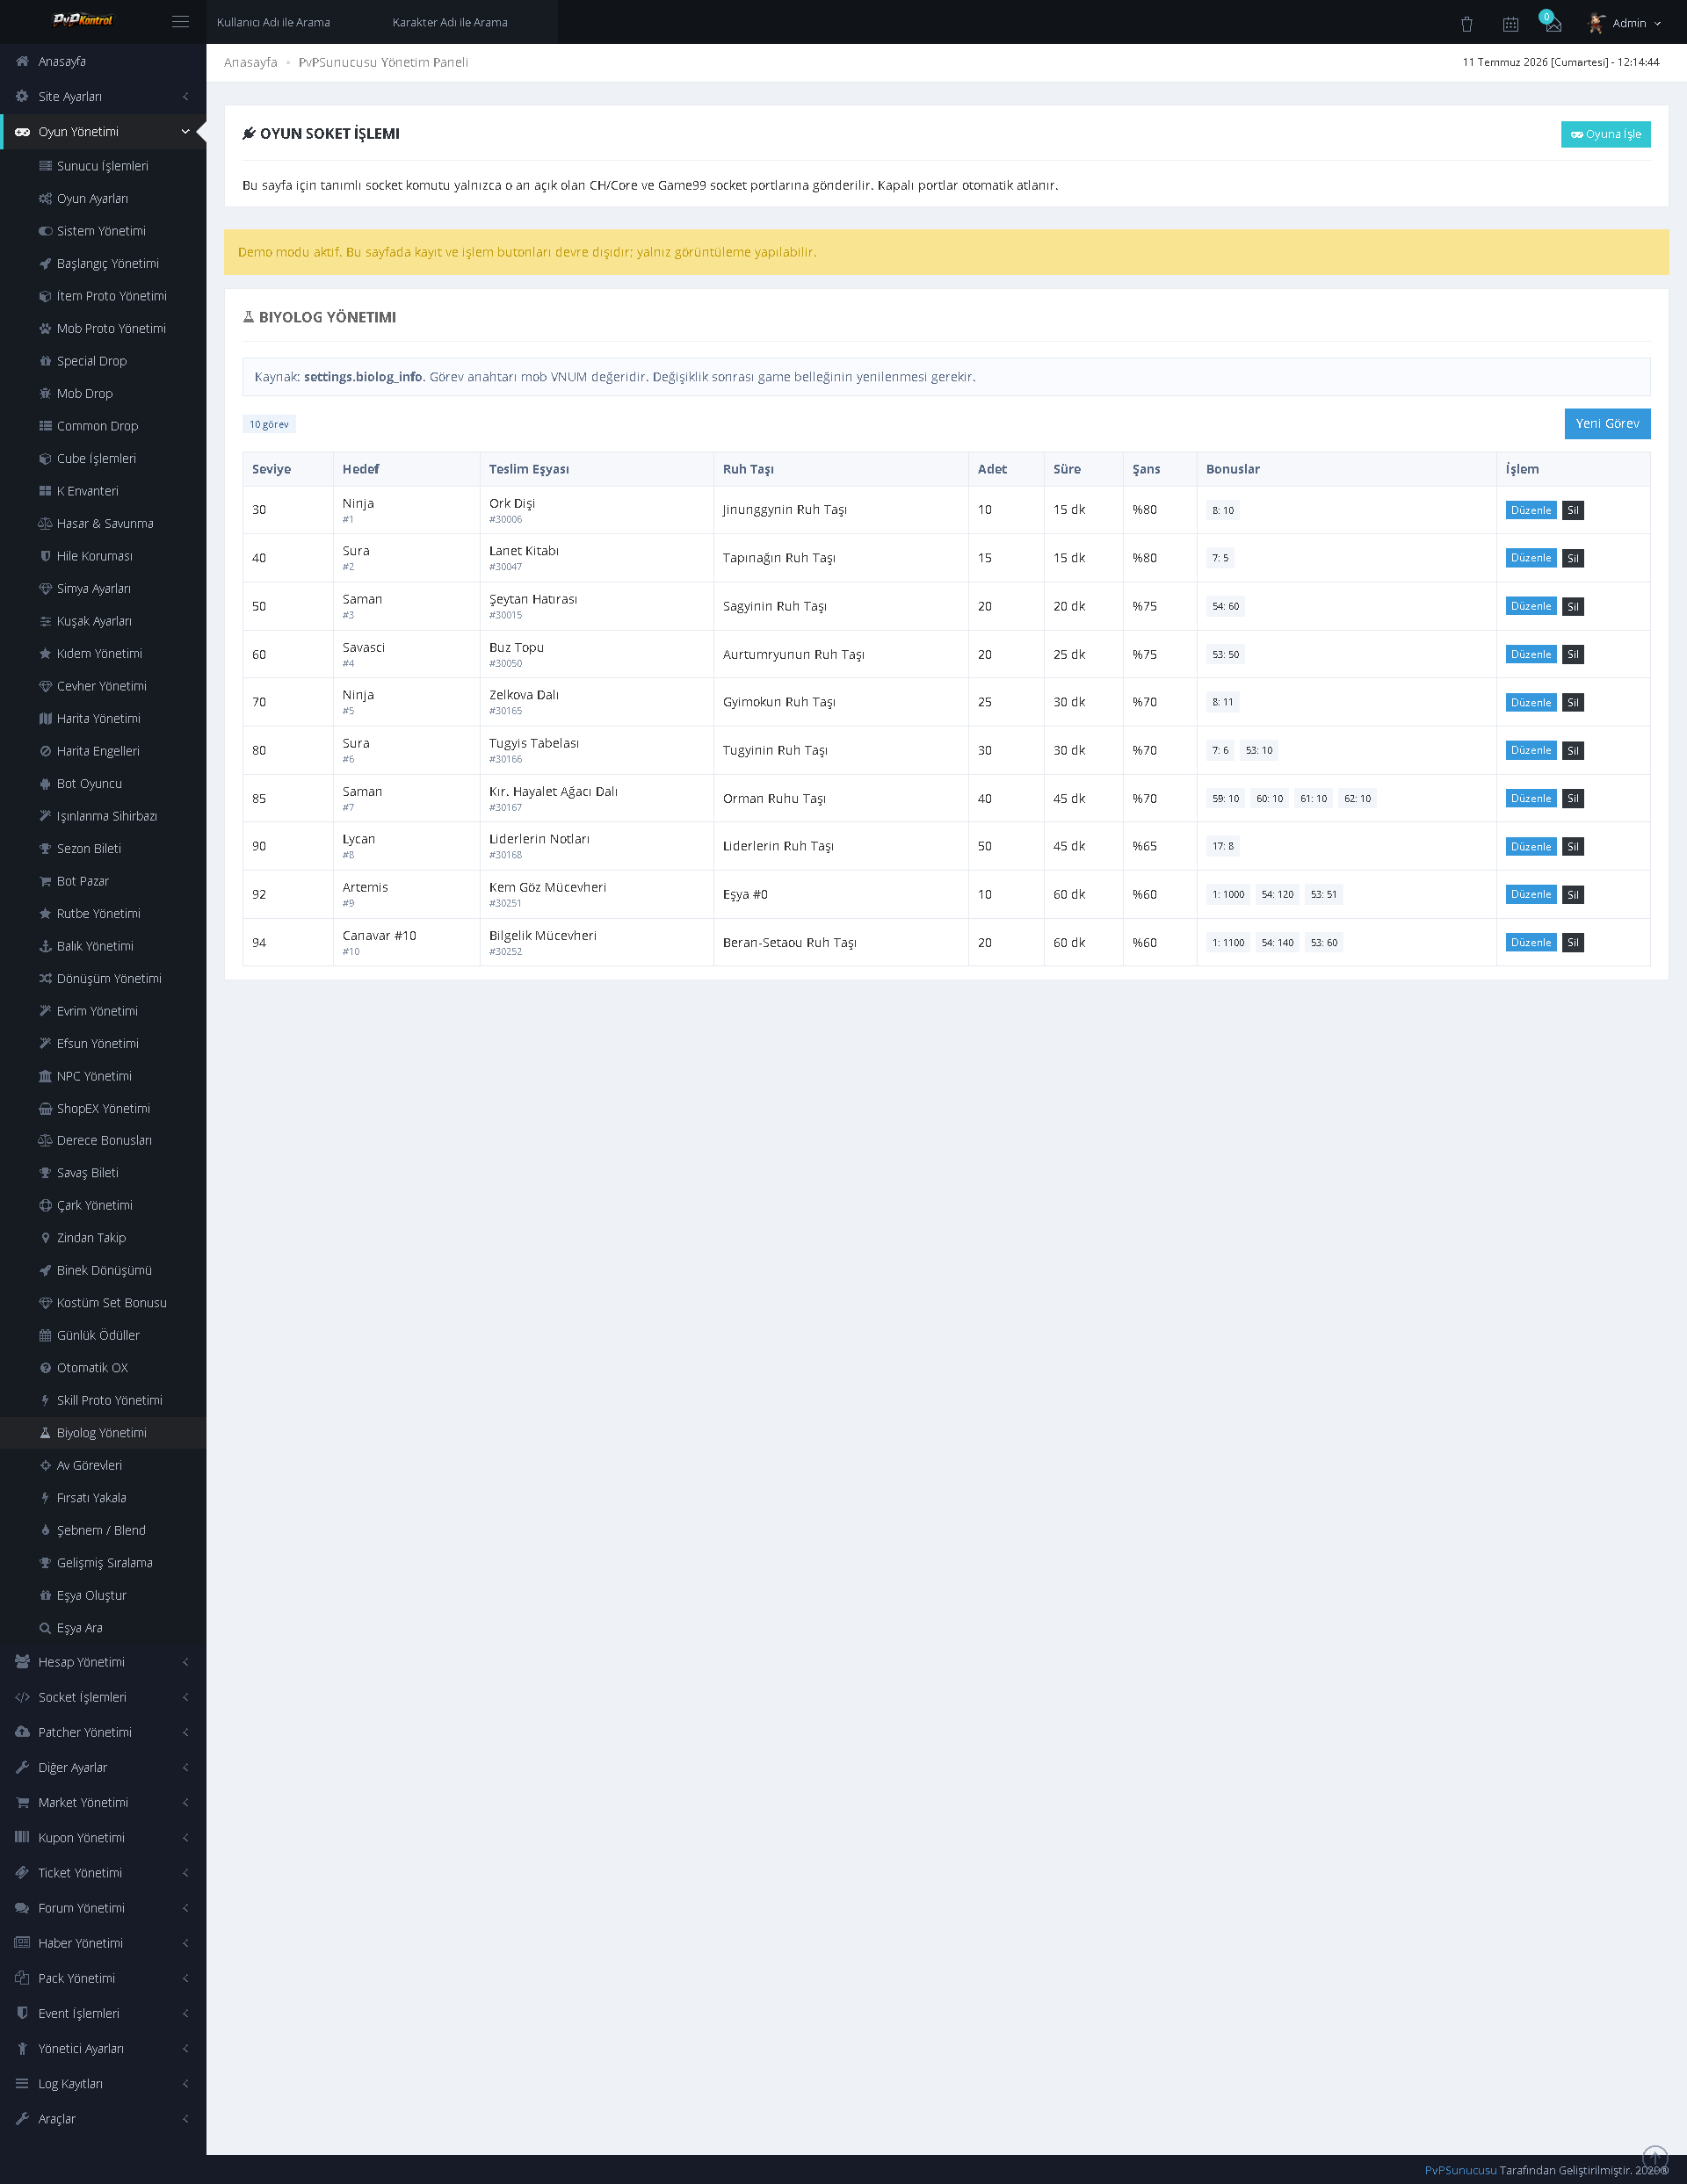
Task: Open the calendar icon in header
Action: 1510,23
